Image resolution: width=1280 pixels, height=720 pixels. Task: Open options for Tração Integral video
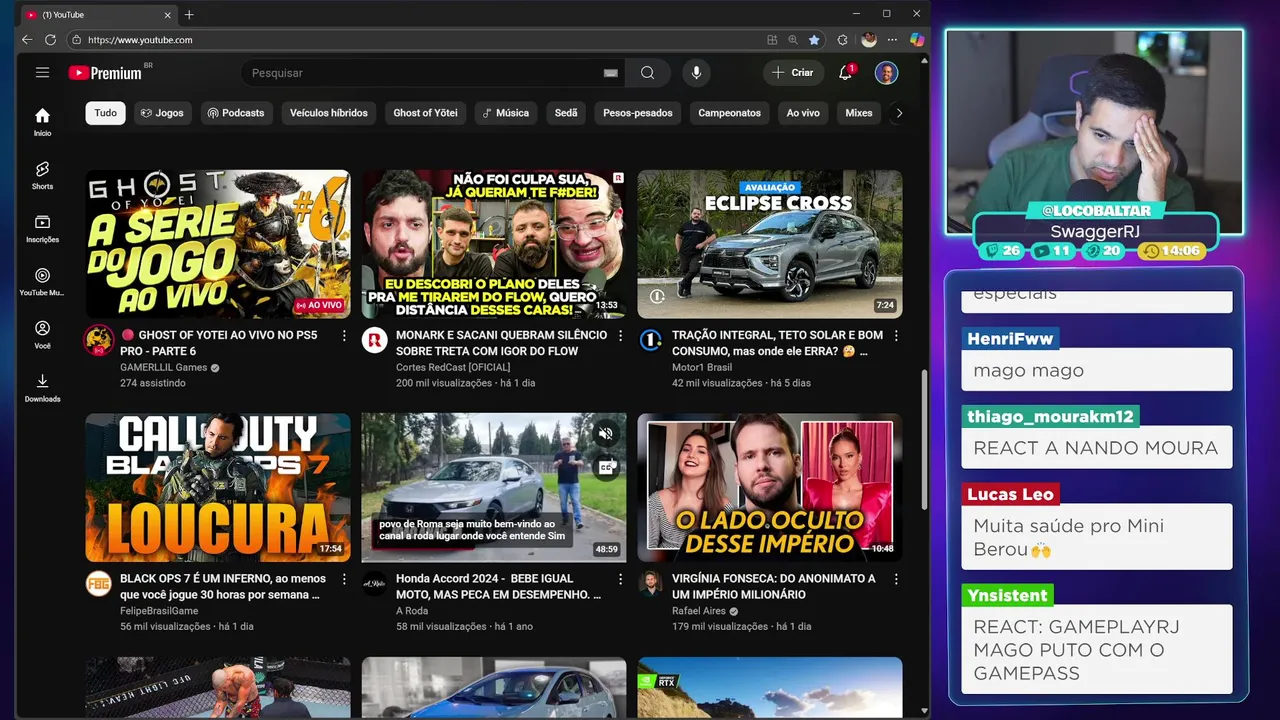[896, 336]
